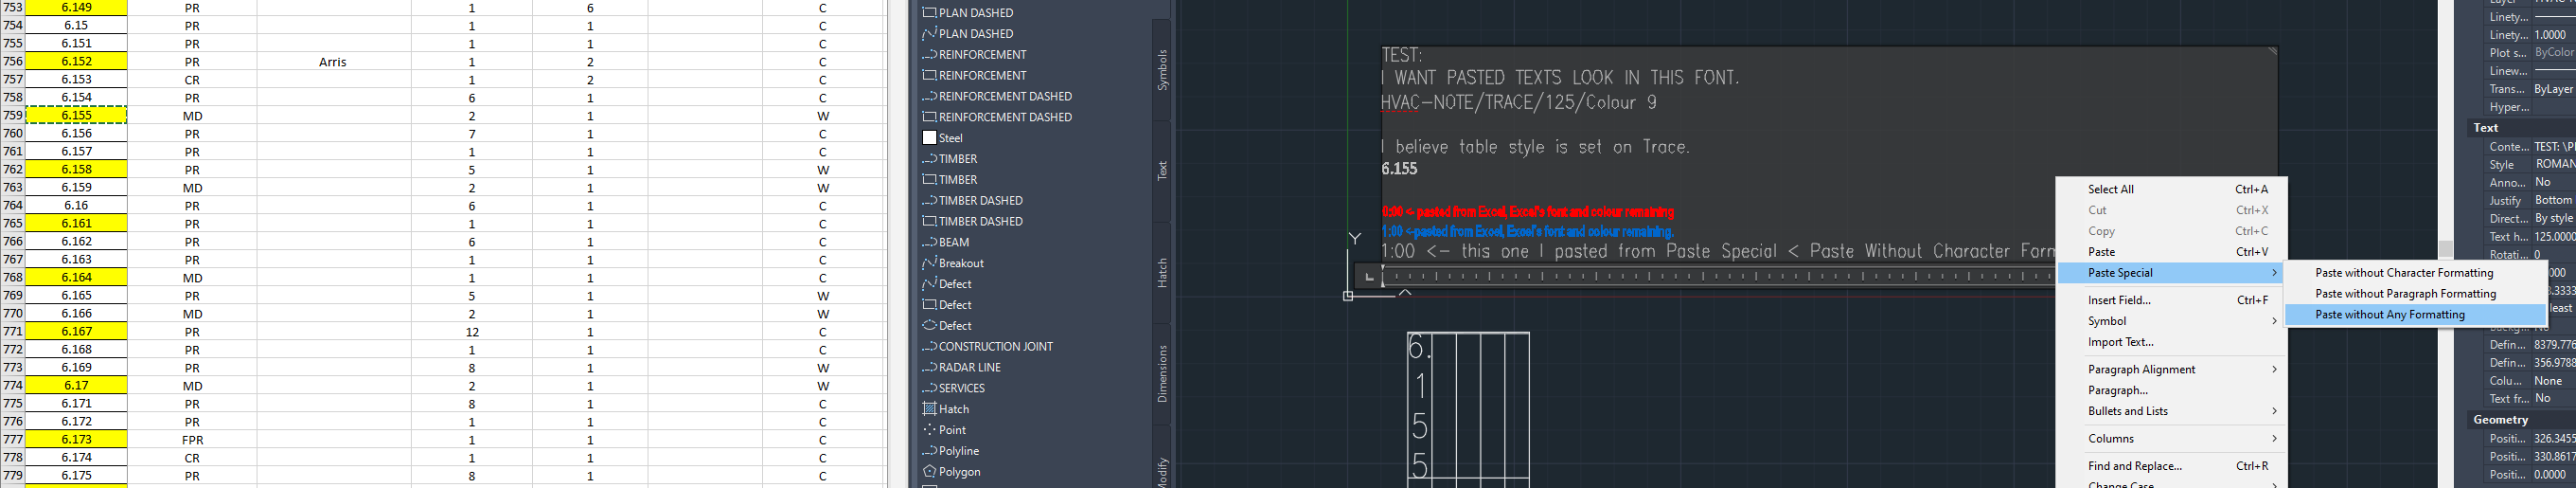Image resolution: width=2576 pixels, height=488 pixels.
Task: Choose the rectangle Defect tool
Action: (946, 305)
